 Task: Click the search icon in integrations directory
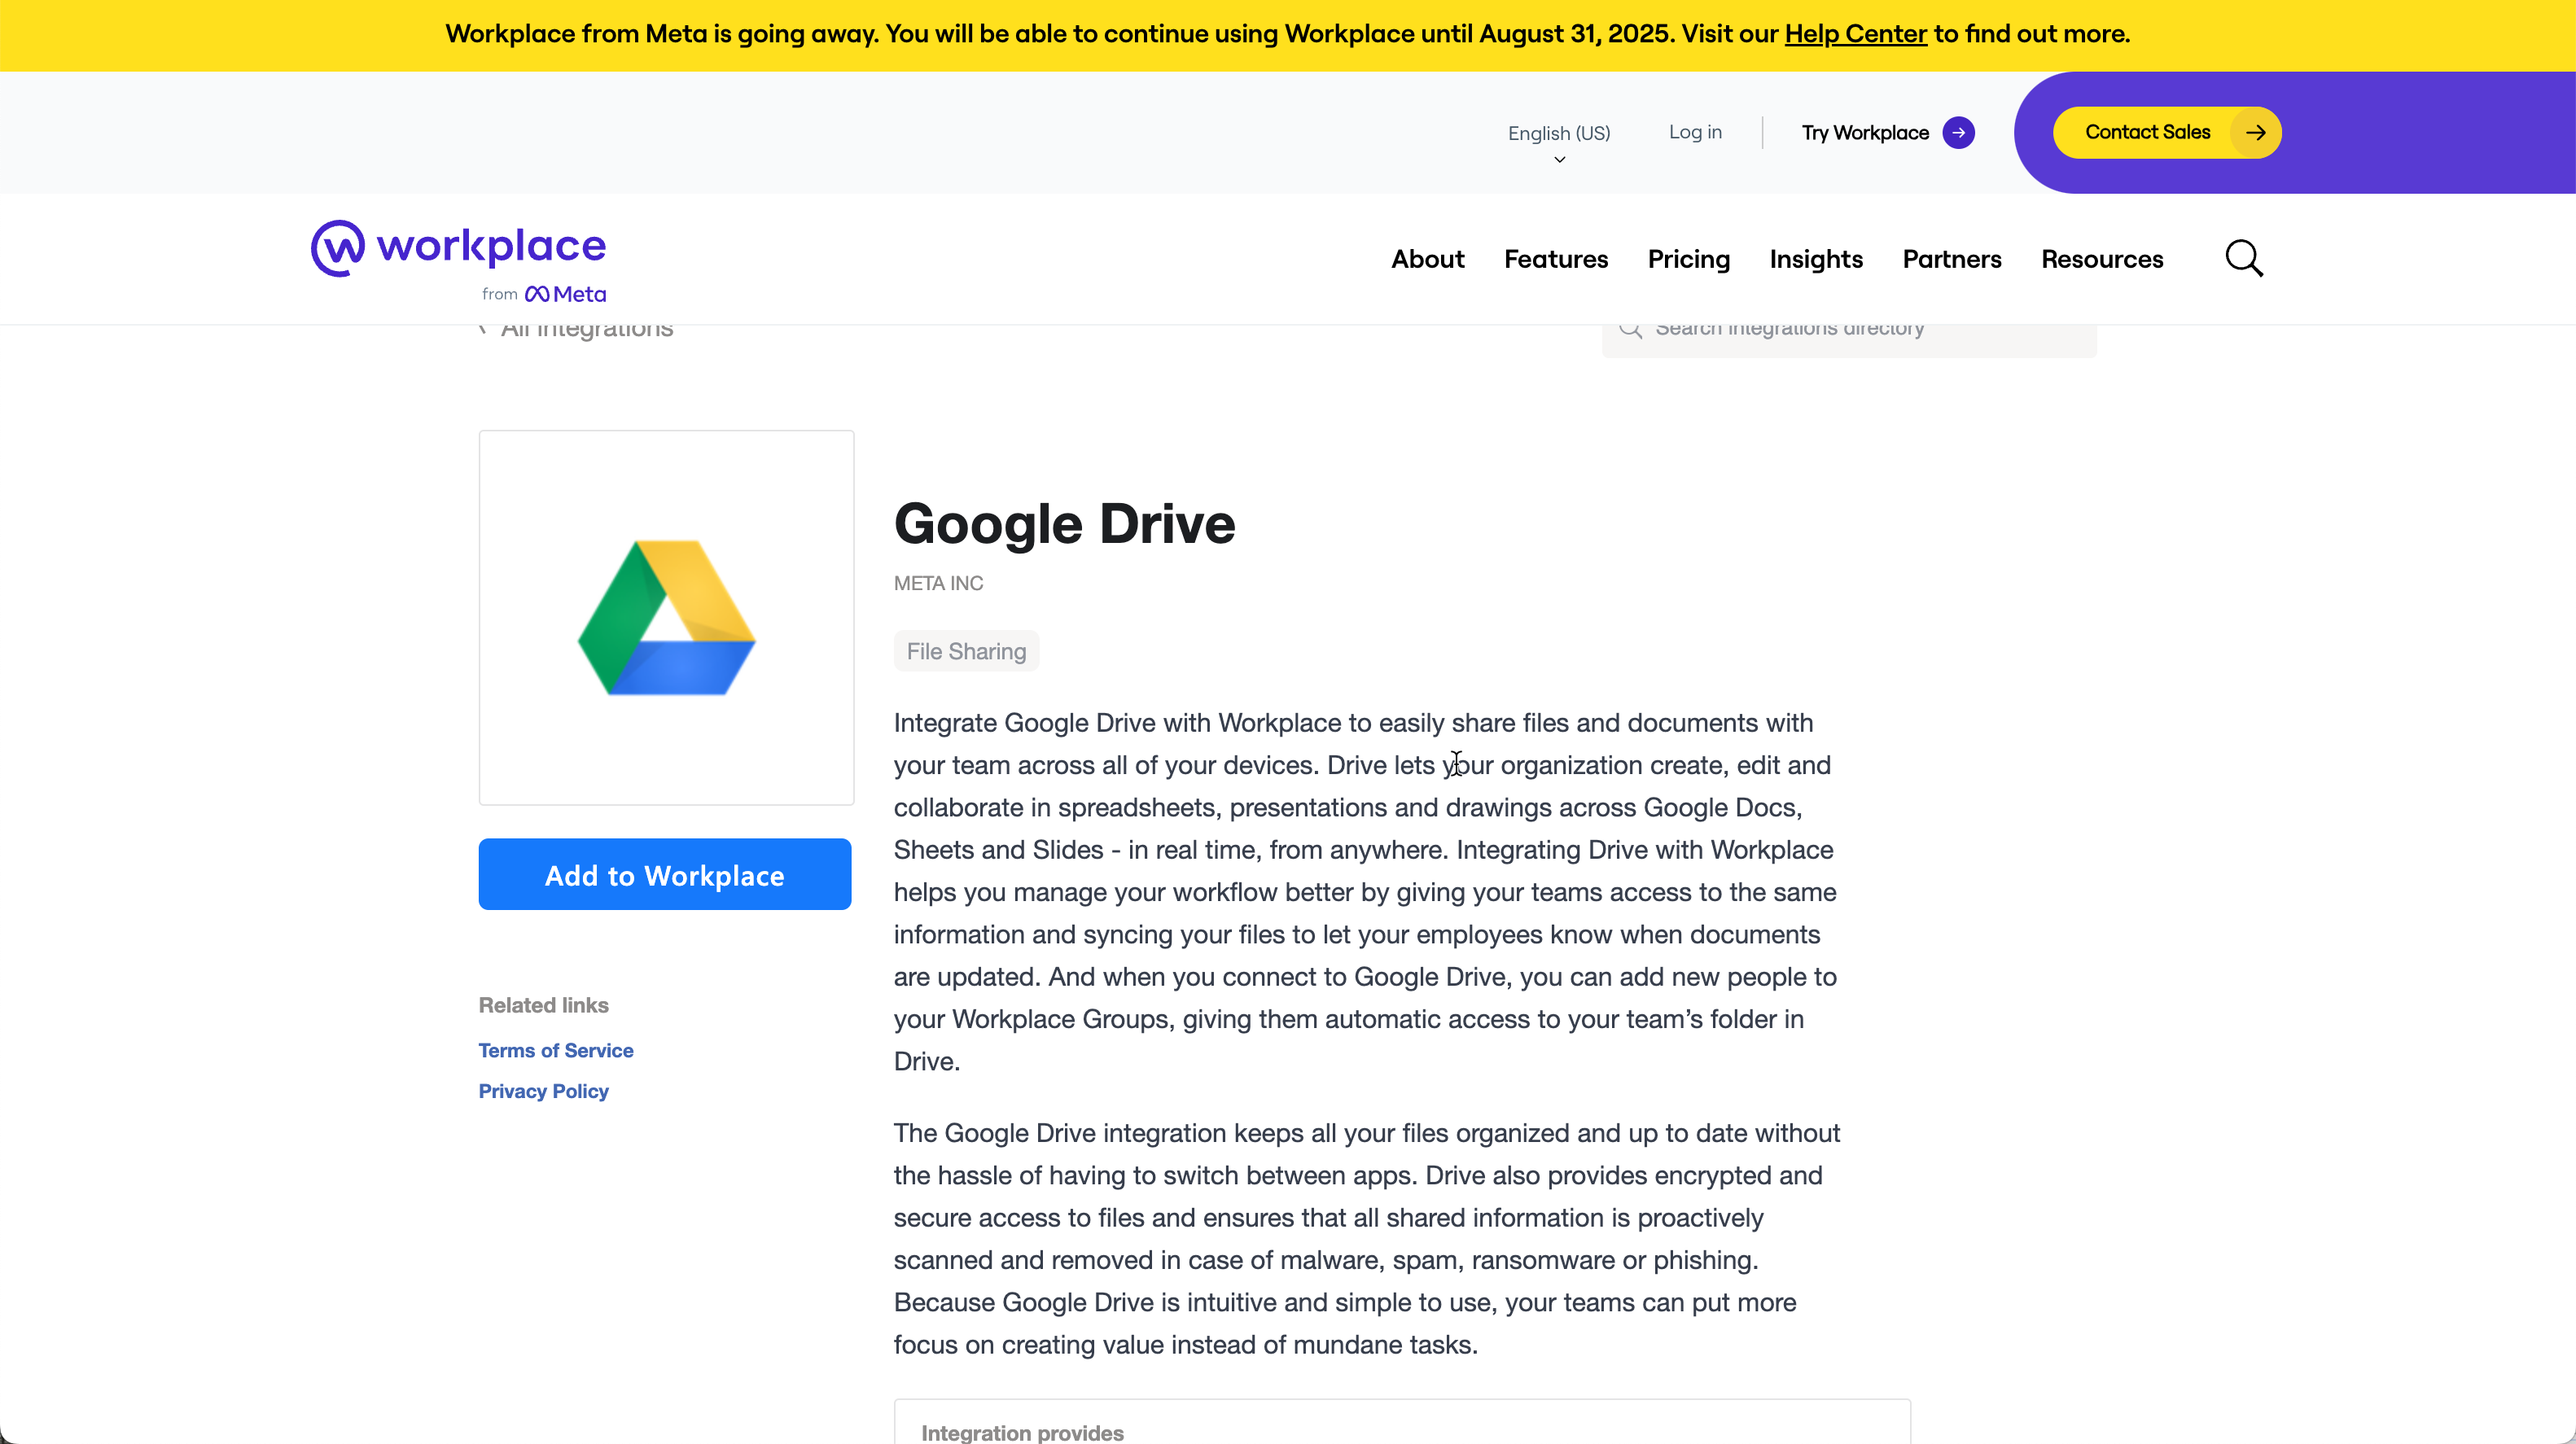click(x=1630, y=329)
